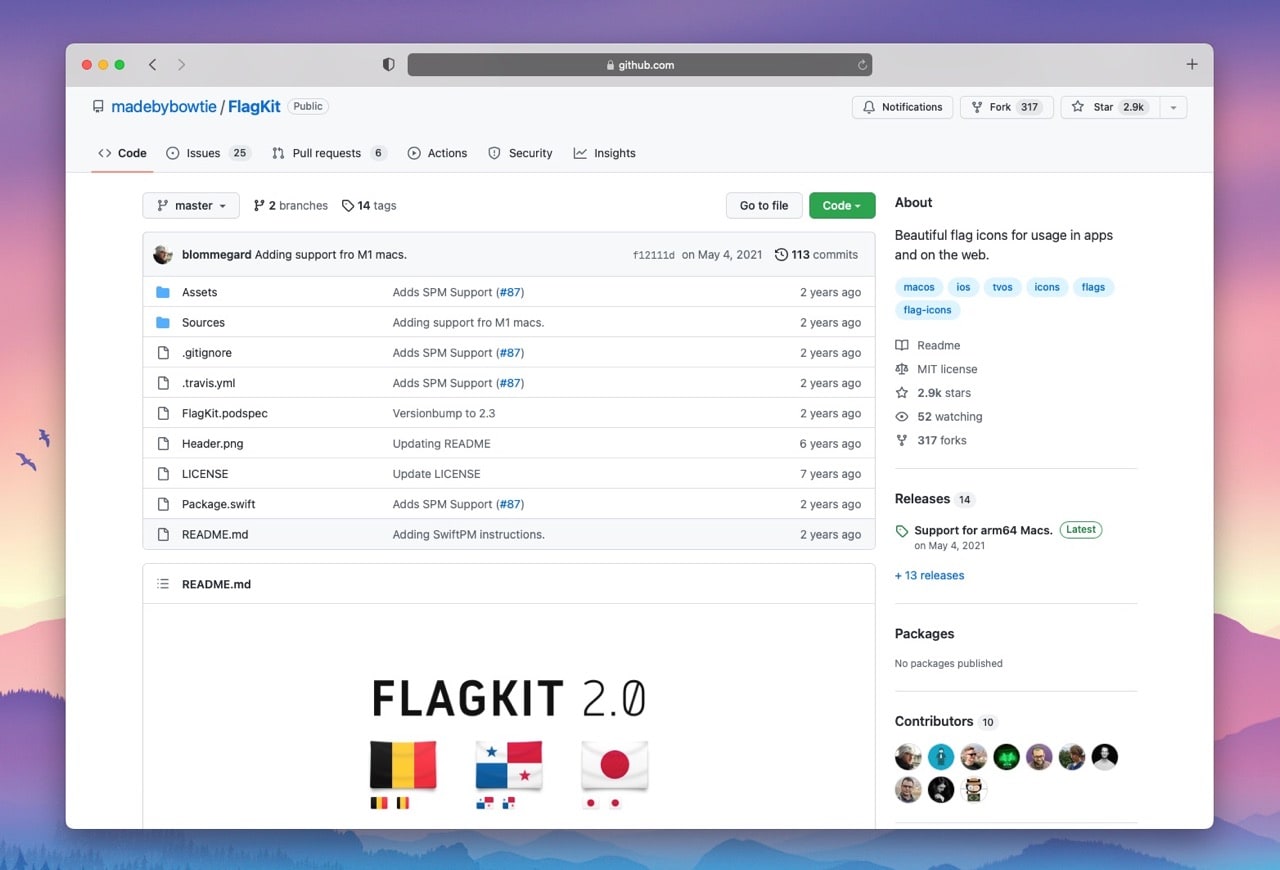Open the LICENSE file

click(x=205, y=474)
